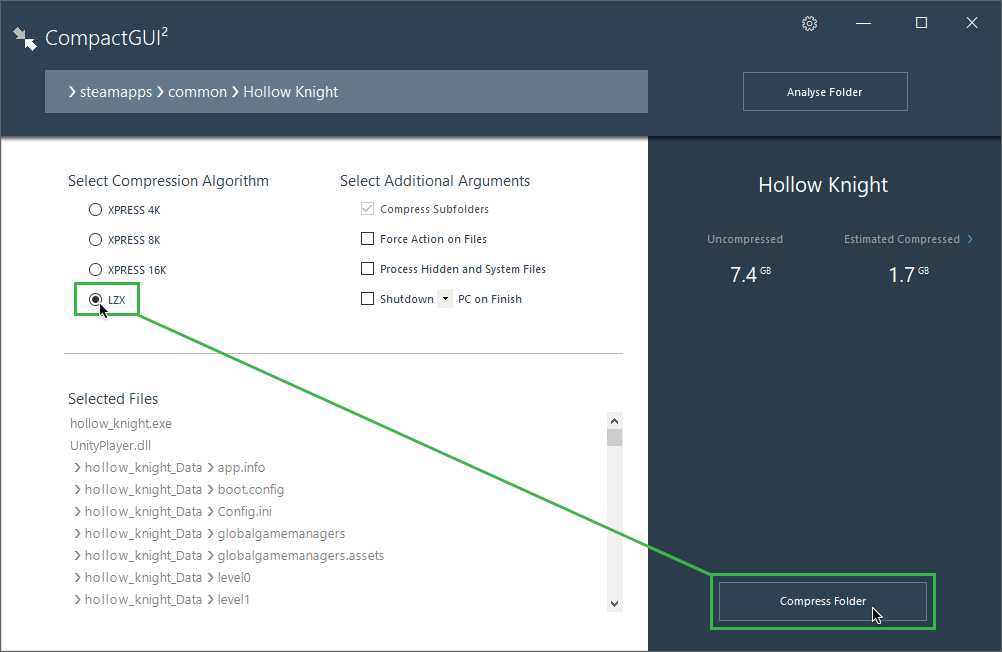The image size is (1002, 652).
Task: Click the steamapps path segment
Action: (x=116, y=92)
